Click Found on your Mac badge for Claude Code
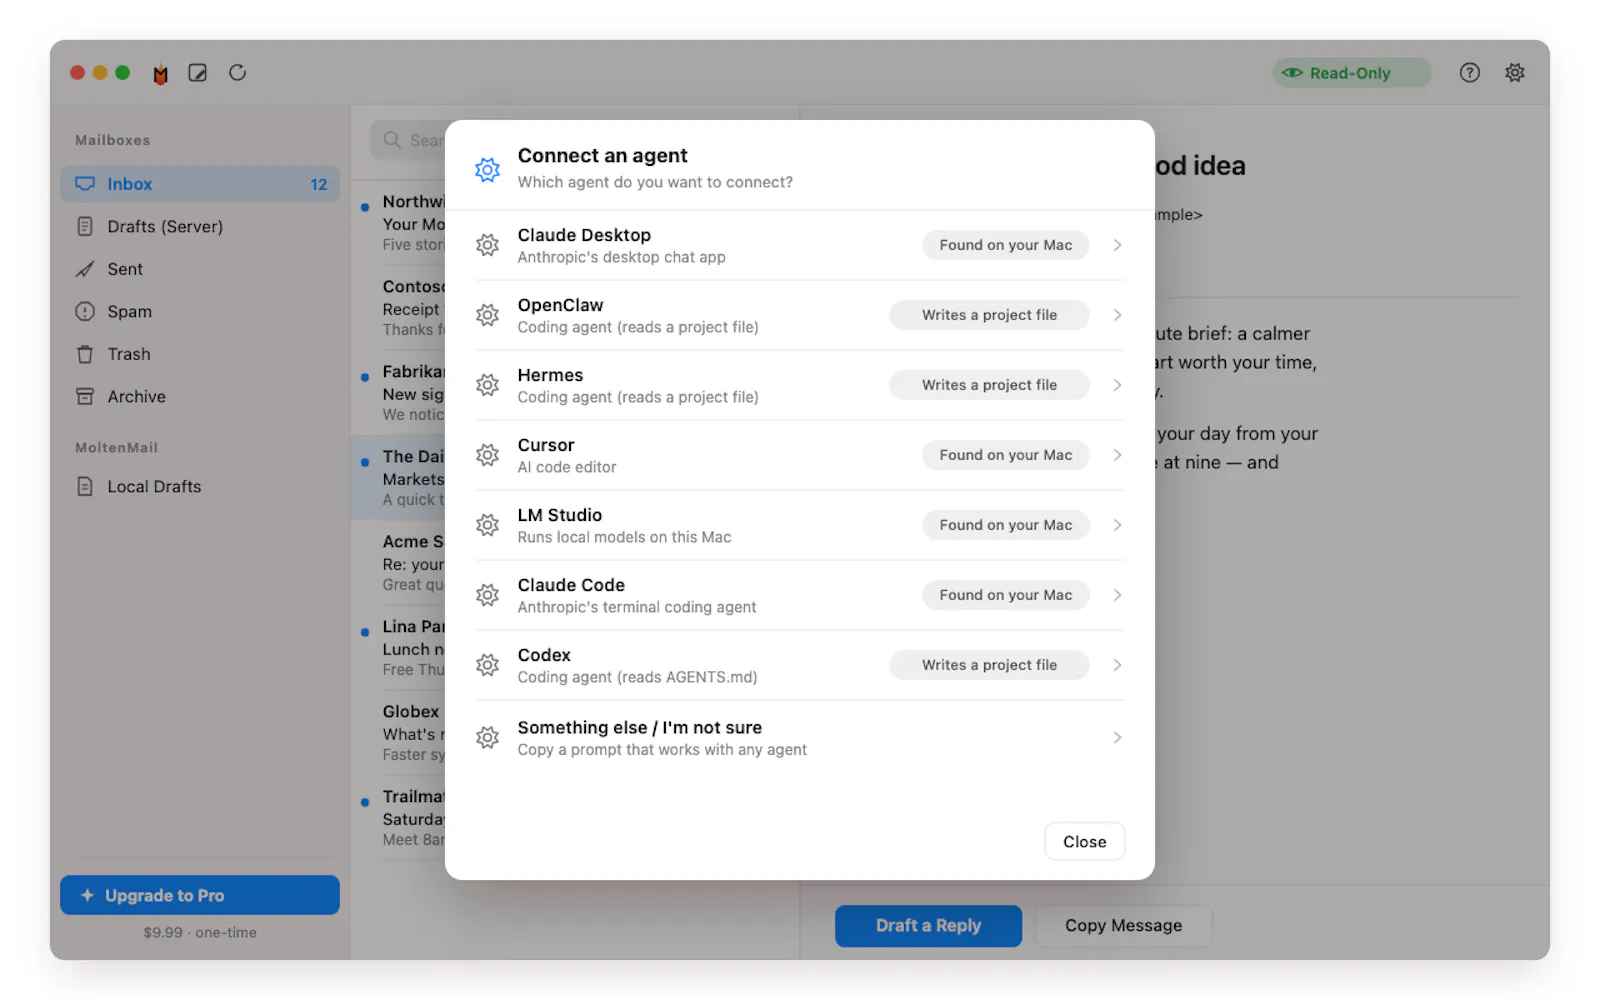This screenshot has width=1600, height=1000. pyautogui.click(x=1005, y=595)
